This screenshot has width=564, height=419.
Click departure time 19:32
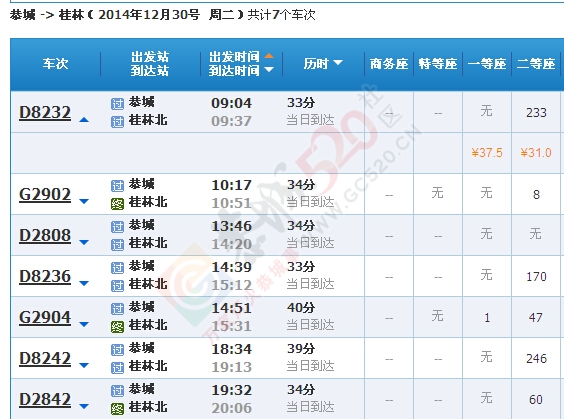tap(231, 390)
